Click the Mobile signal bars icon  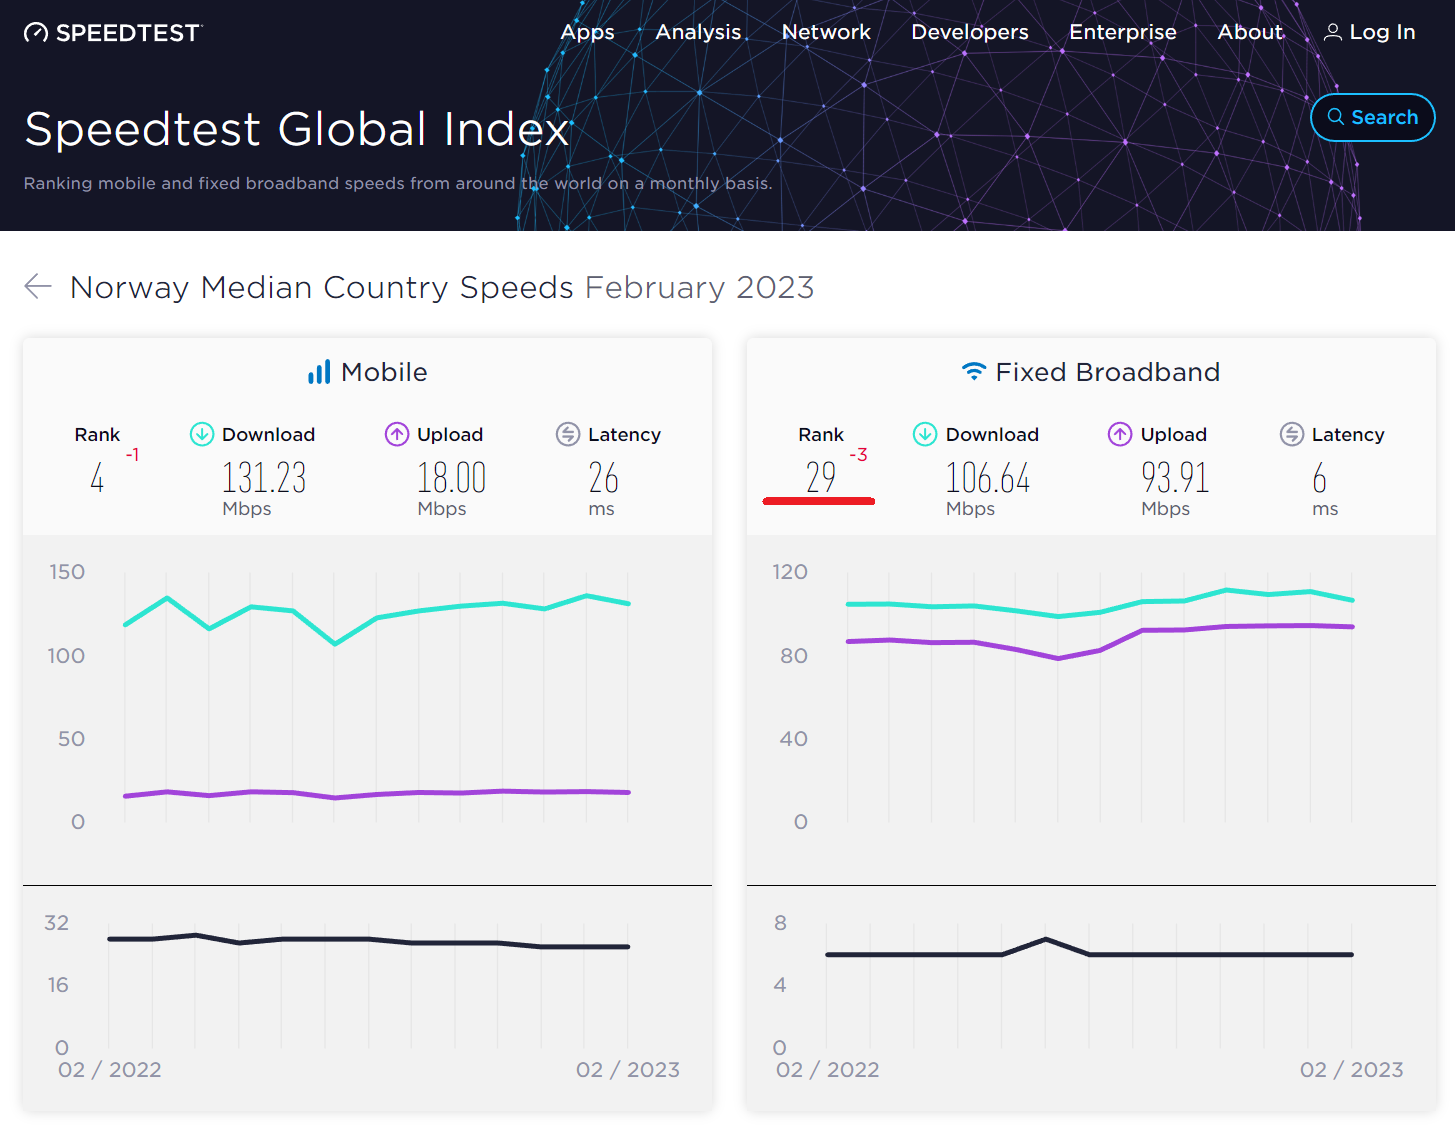coord(319,372)
